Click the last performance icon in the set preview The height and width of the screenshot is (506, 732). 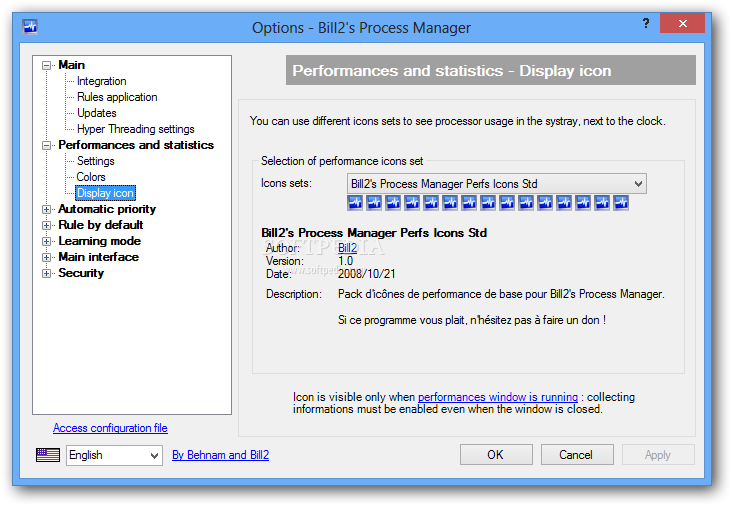pyautogui.click(x=621, y=203)
